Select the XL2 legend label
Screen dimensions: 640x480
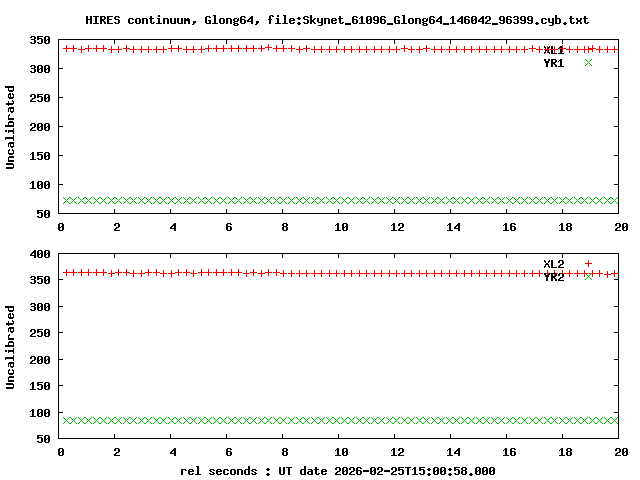pyautogui.click(x=553, y=264)
